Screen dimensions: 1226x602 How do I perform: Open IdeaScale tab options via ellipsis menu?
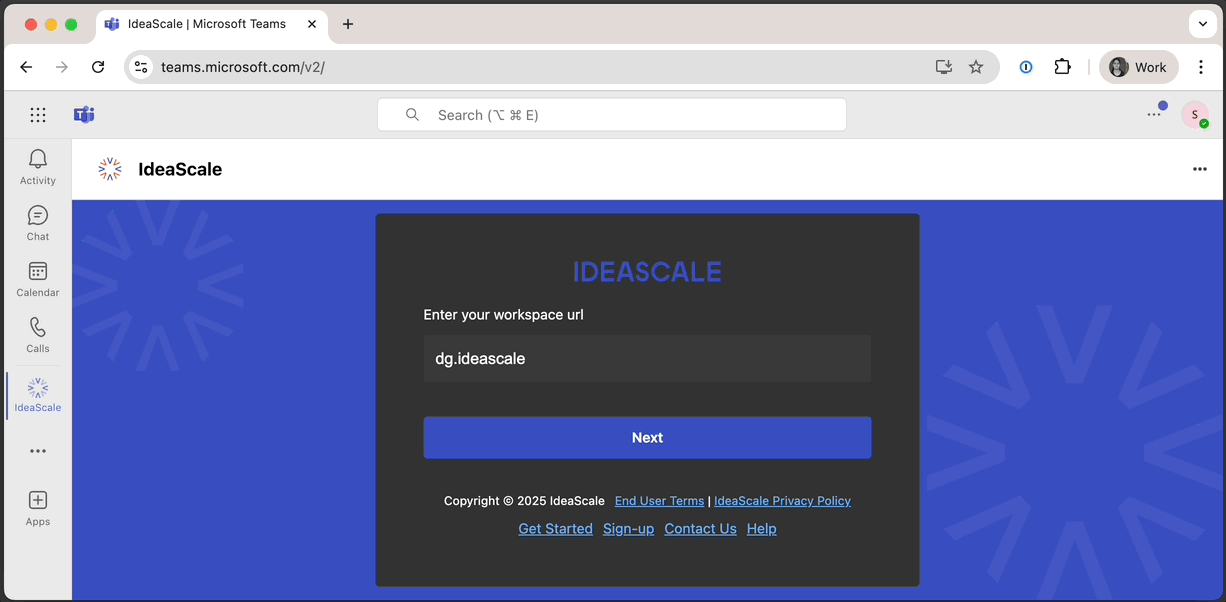click(x=1200, y=169)
